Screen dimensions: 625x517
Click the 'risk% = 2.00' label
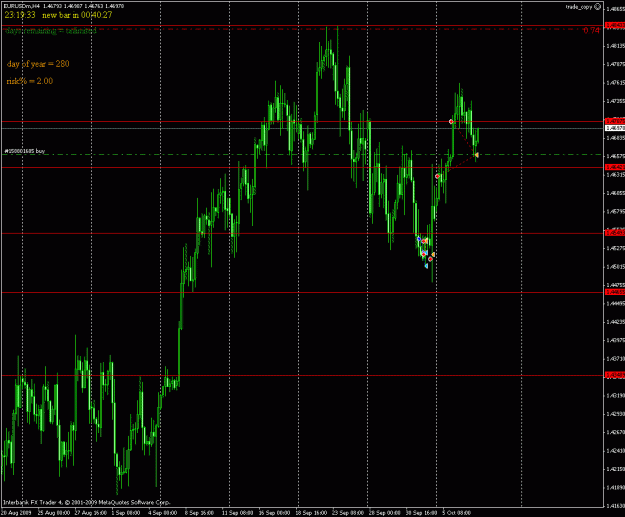(30, 81)
